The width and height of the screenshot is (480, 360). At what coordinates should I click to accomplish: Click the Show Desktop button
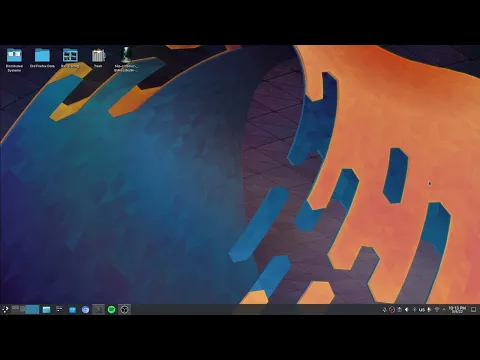473,310
